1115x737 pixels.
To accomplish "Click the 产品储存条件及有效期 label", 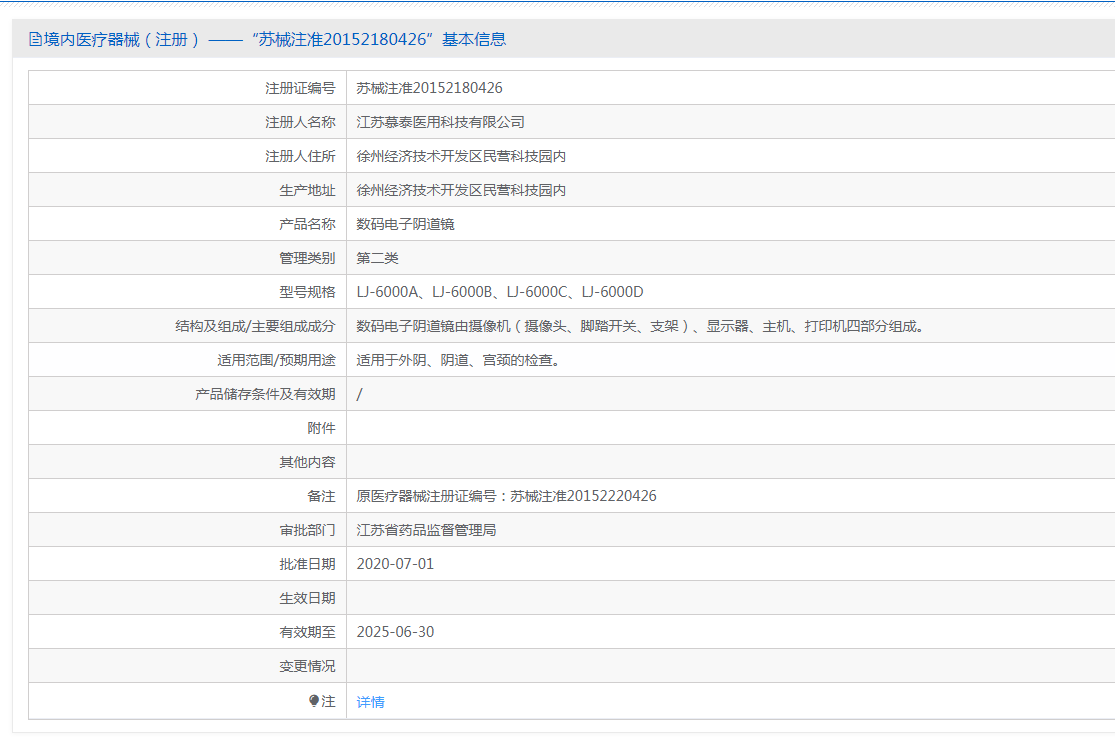I will click(x=265, y=394).
